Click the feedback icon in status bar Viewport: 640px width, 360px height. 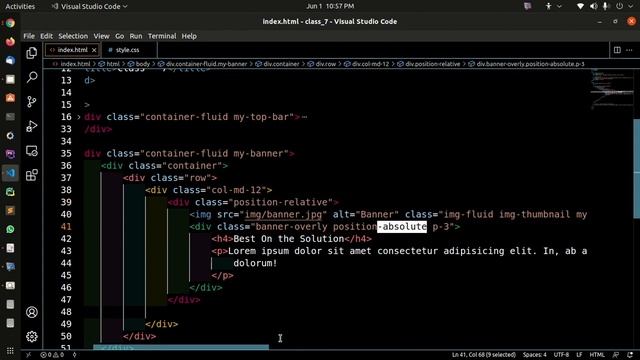coord(616,355)
